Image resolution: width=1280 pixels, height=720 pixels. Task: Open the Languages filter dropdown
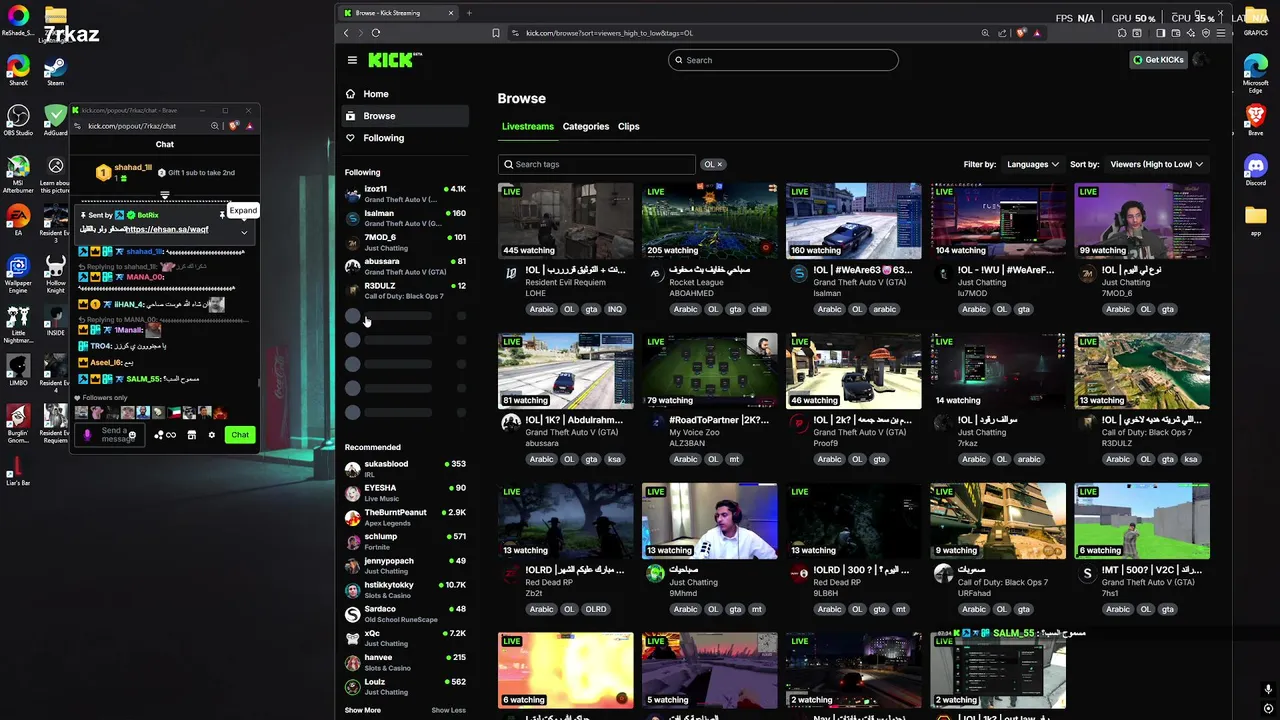[1033, 164]
